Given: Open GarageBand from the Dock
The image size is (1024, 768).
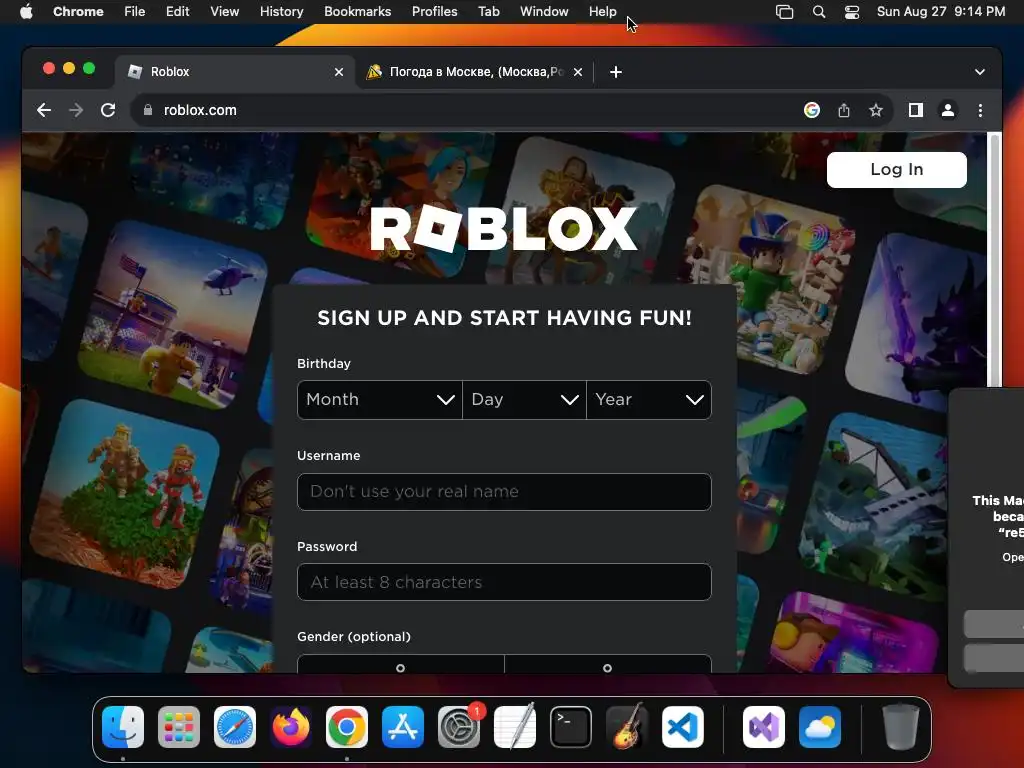Looking at the screenshot, I should pyautogui.click(x=627, y=727).
